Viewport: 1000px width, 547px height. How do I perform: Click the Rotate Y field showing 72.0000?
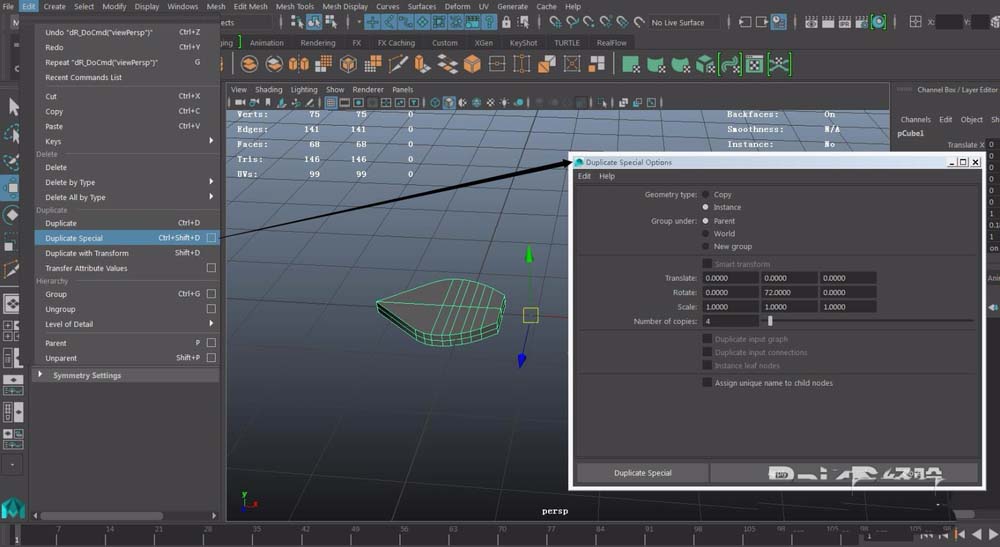pos(788,293)
